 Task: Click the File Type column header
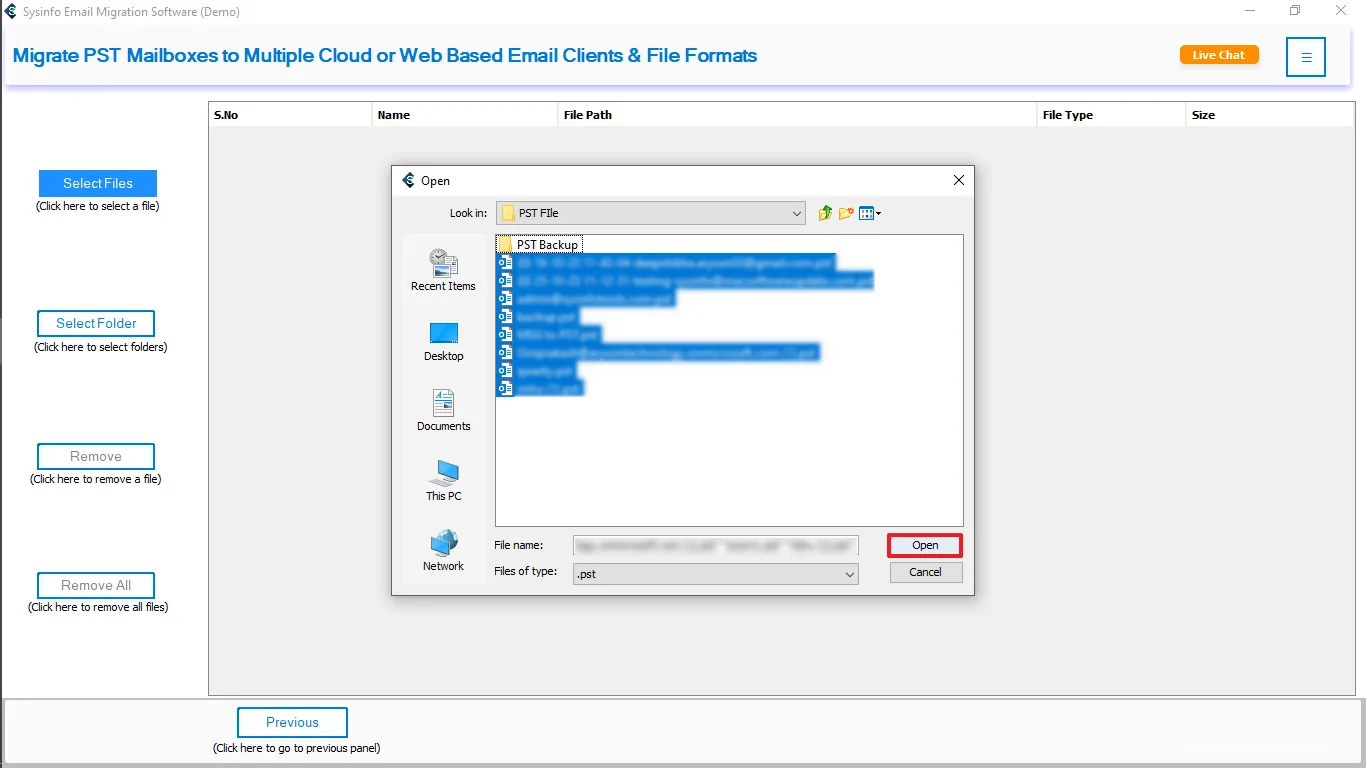point(1111,115)
